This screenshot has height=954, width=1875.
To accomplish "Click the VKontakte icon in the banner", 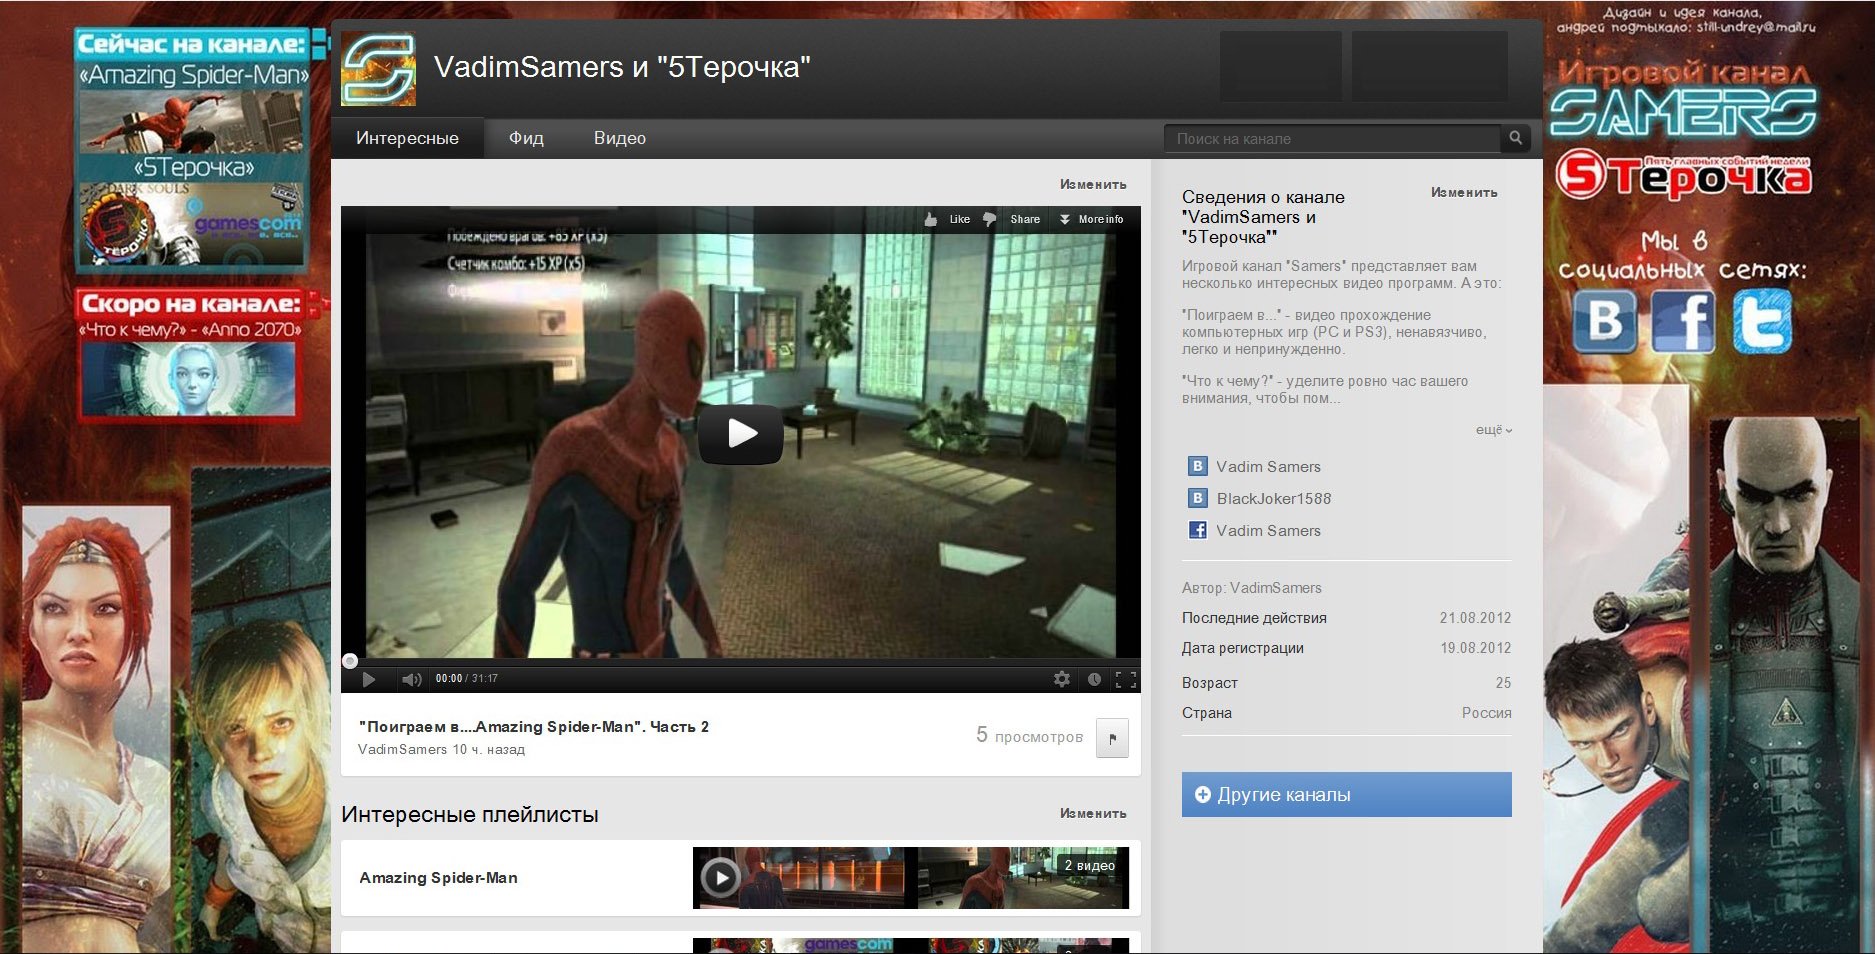I will coord(1604,320).
